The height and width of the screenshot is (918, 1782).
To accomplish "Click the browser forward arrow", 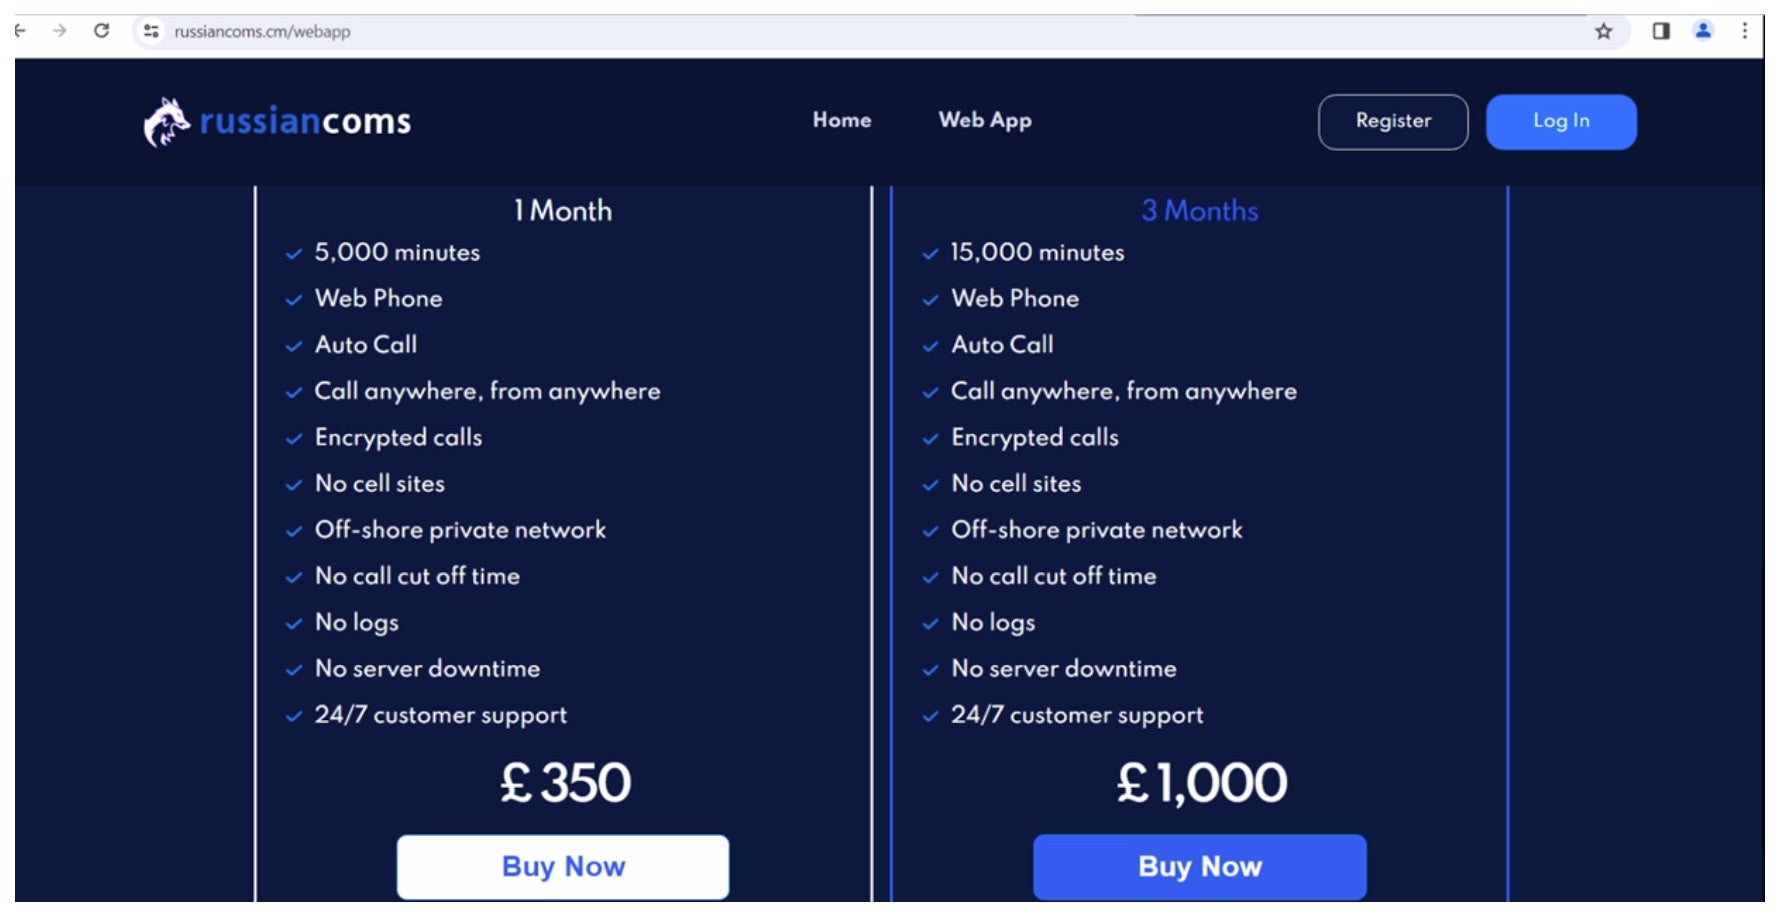I will tap(60, 31).
